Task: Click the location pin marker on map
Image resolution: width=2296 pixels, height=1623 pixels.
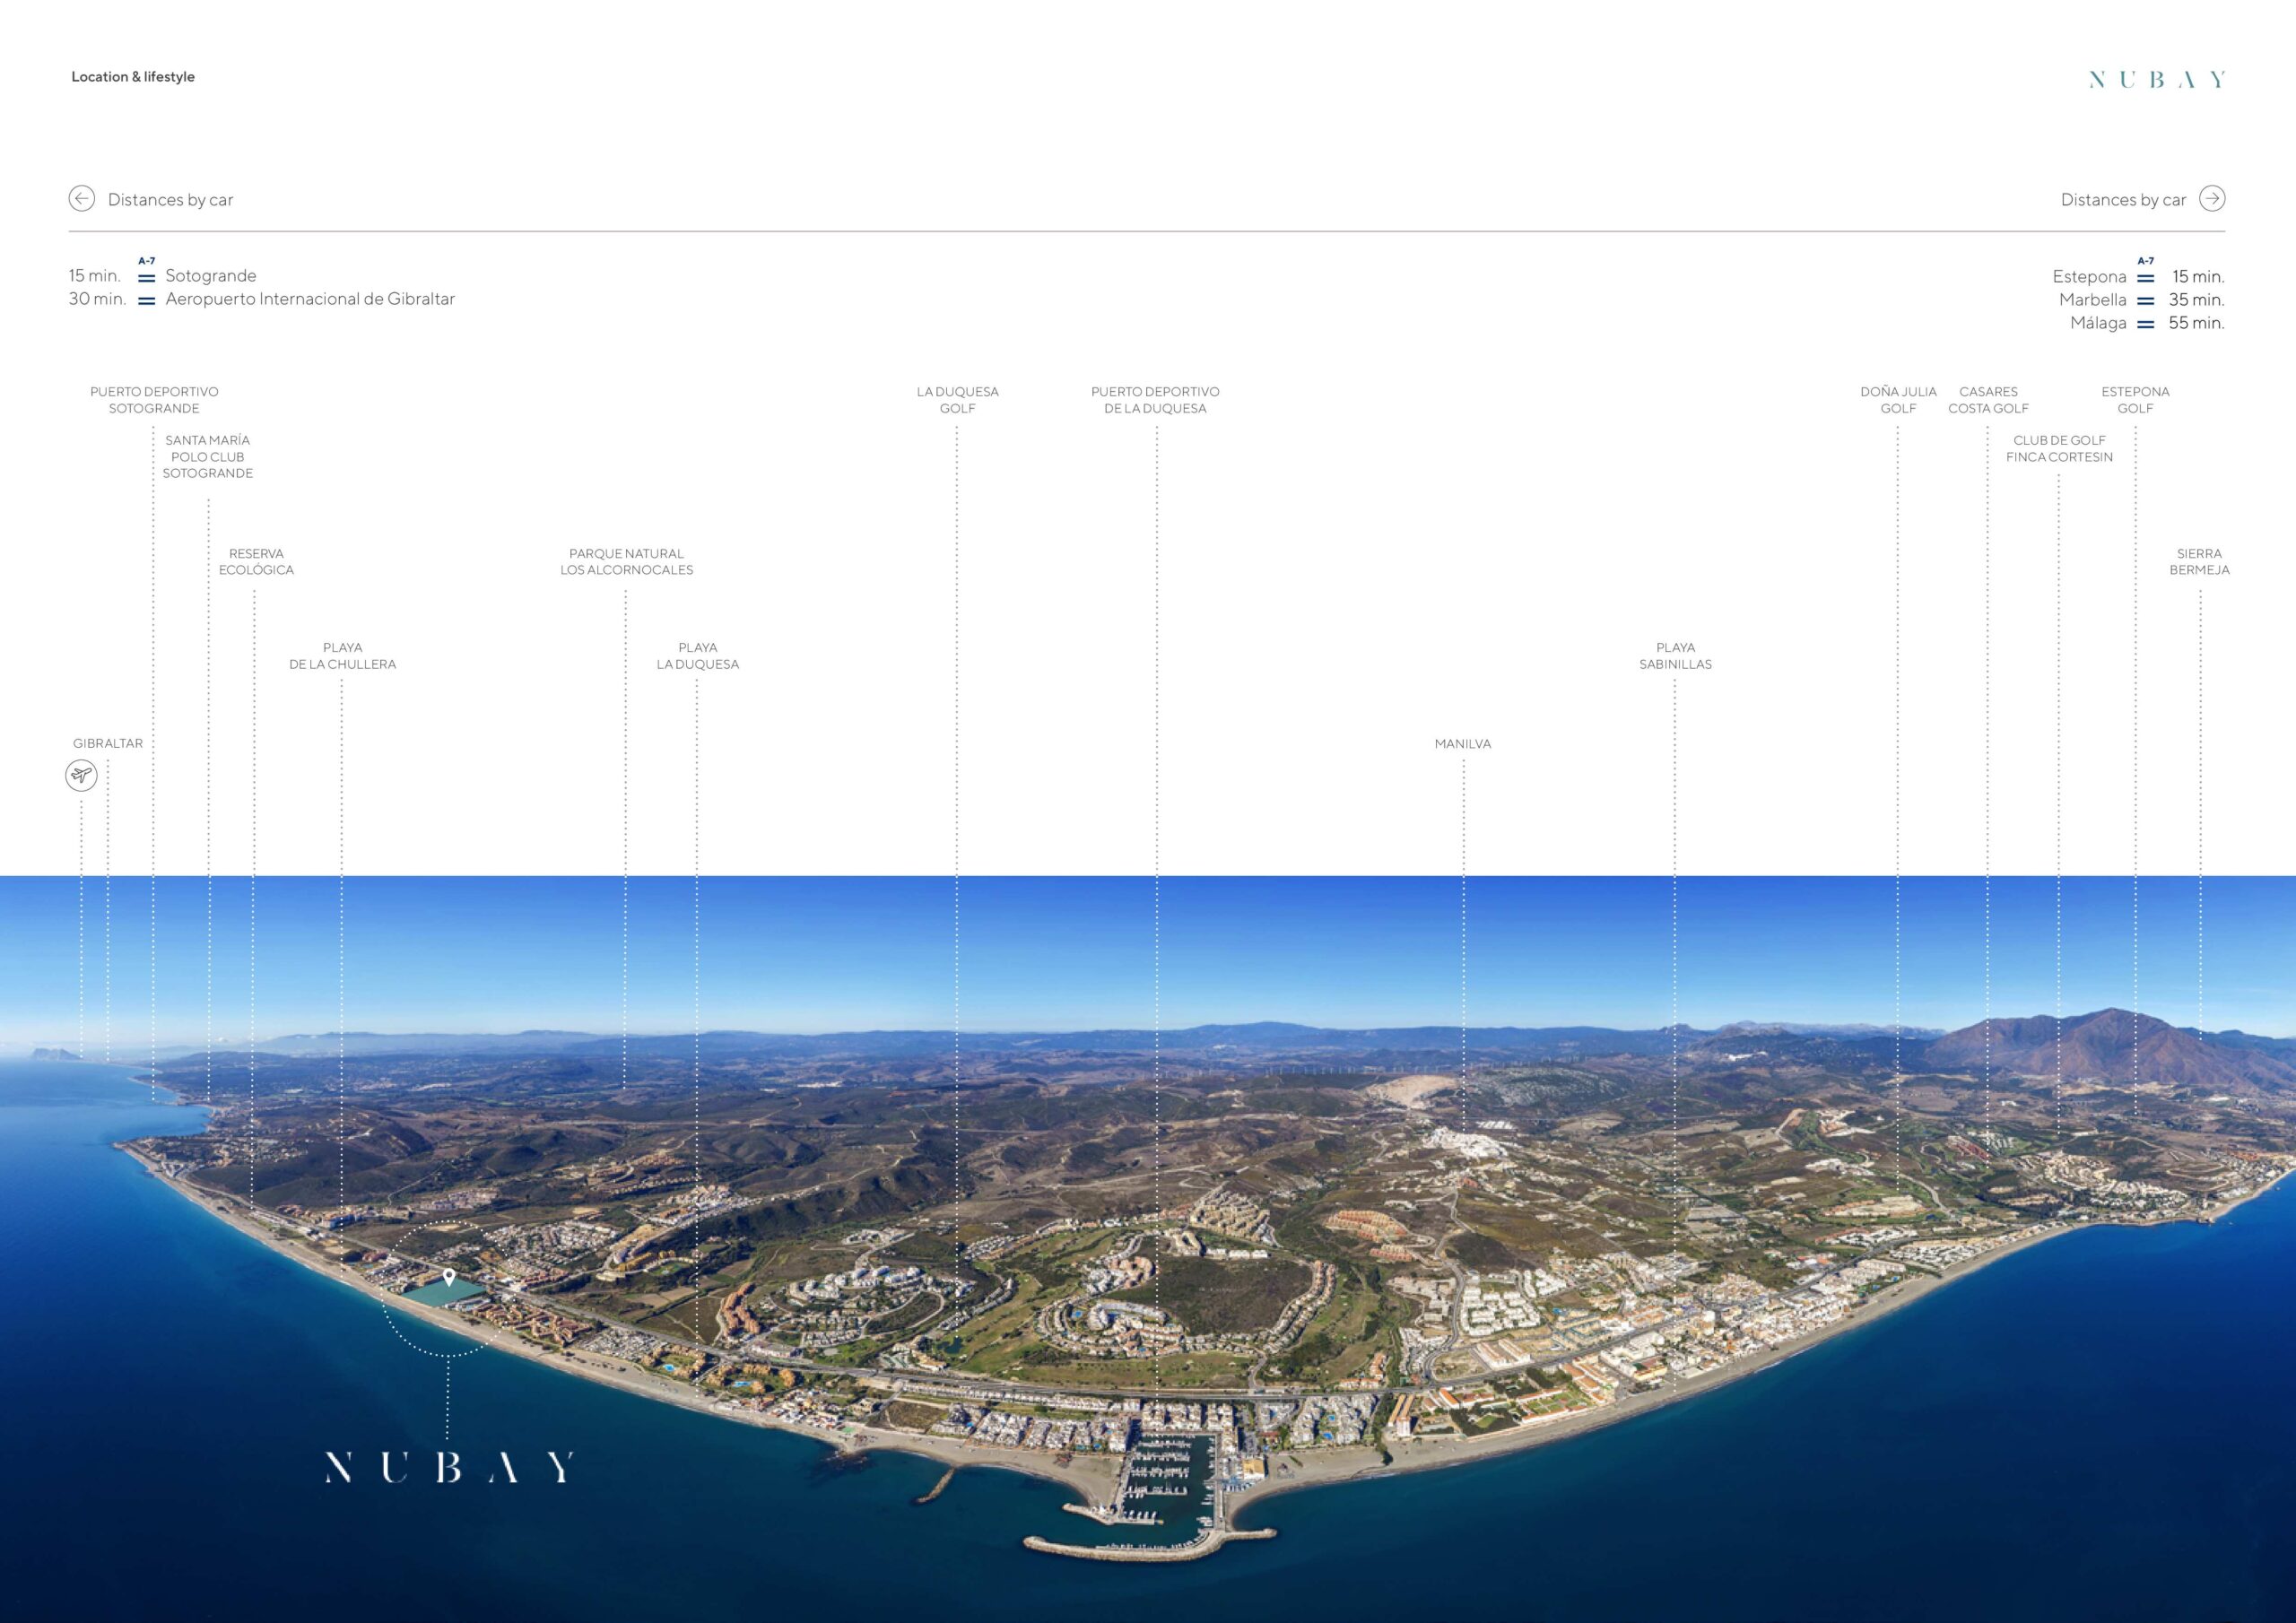Action: click(x=449, y=1277)
